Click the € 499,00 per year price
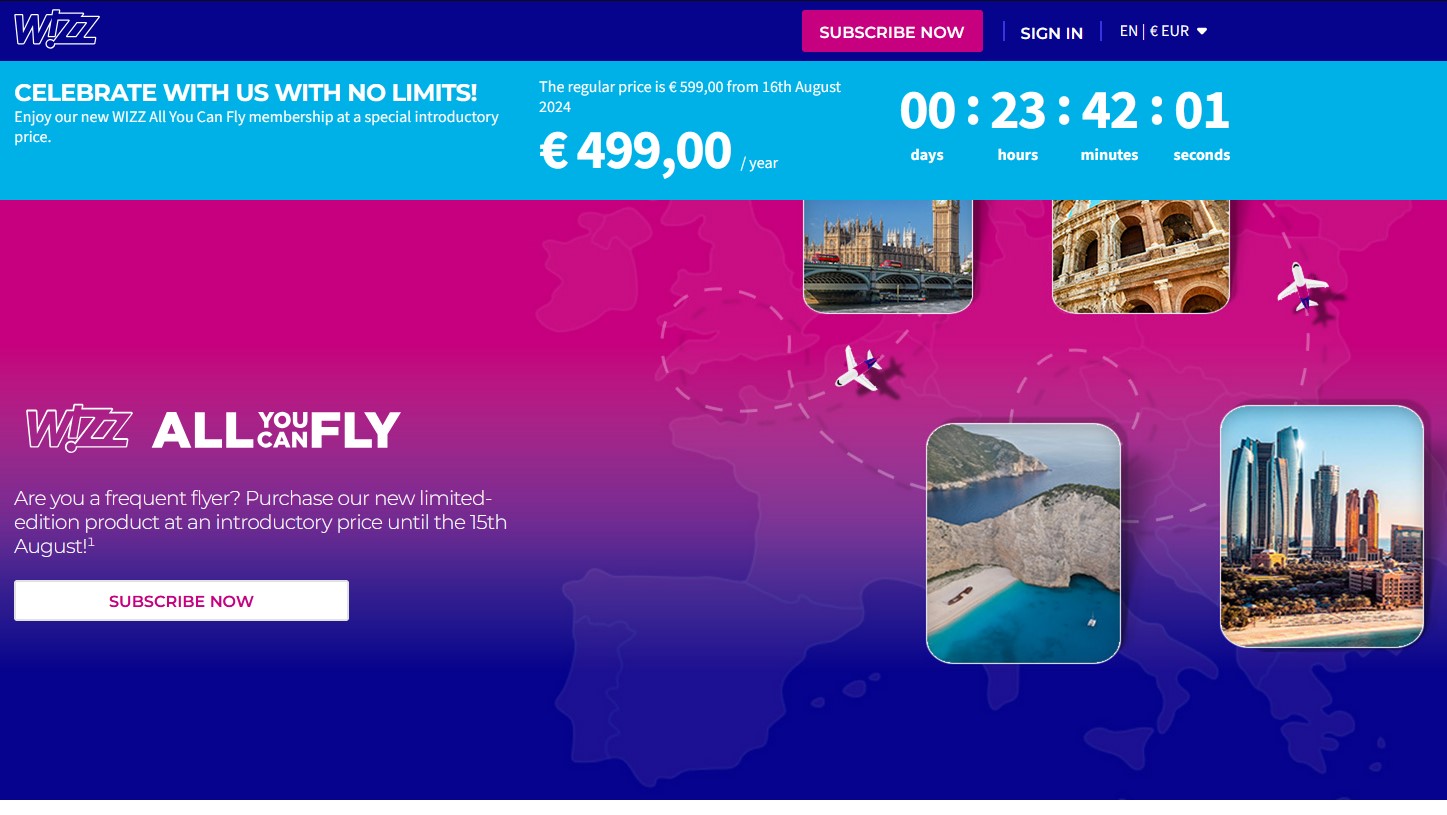 tap(659, 151)
